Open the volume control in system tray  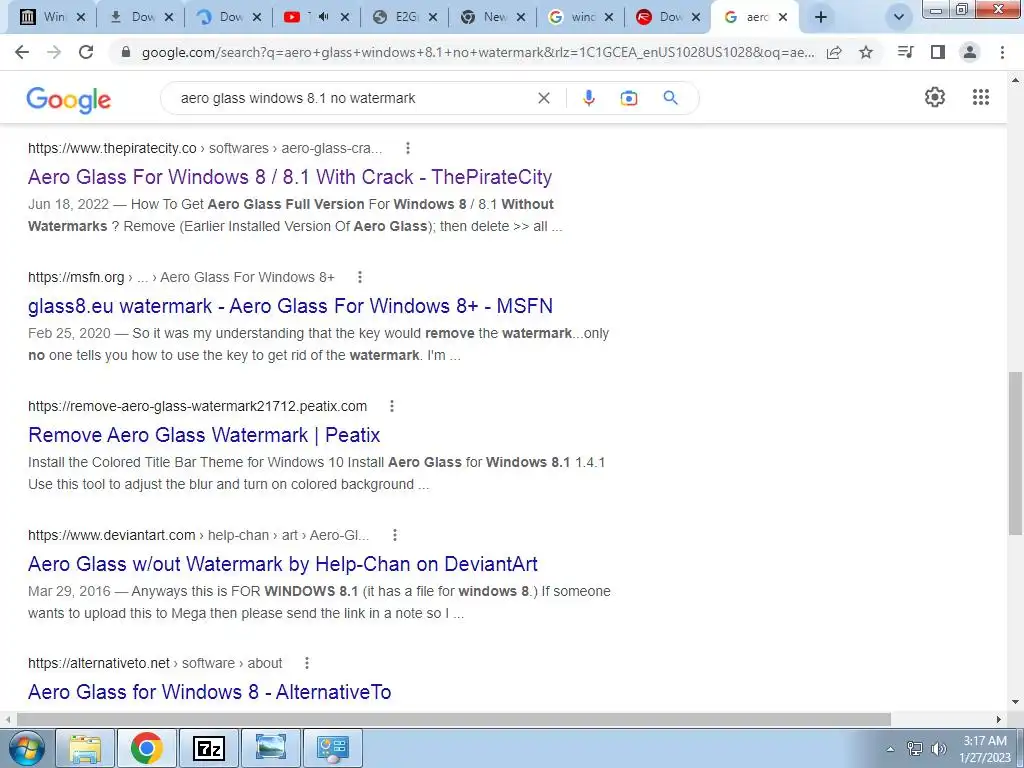[x=938, y=749]
